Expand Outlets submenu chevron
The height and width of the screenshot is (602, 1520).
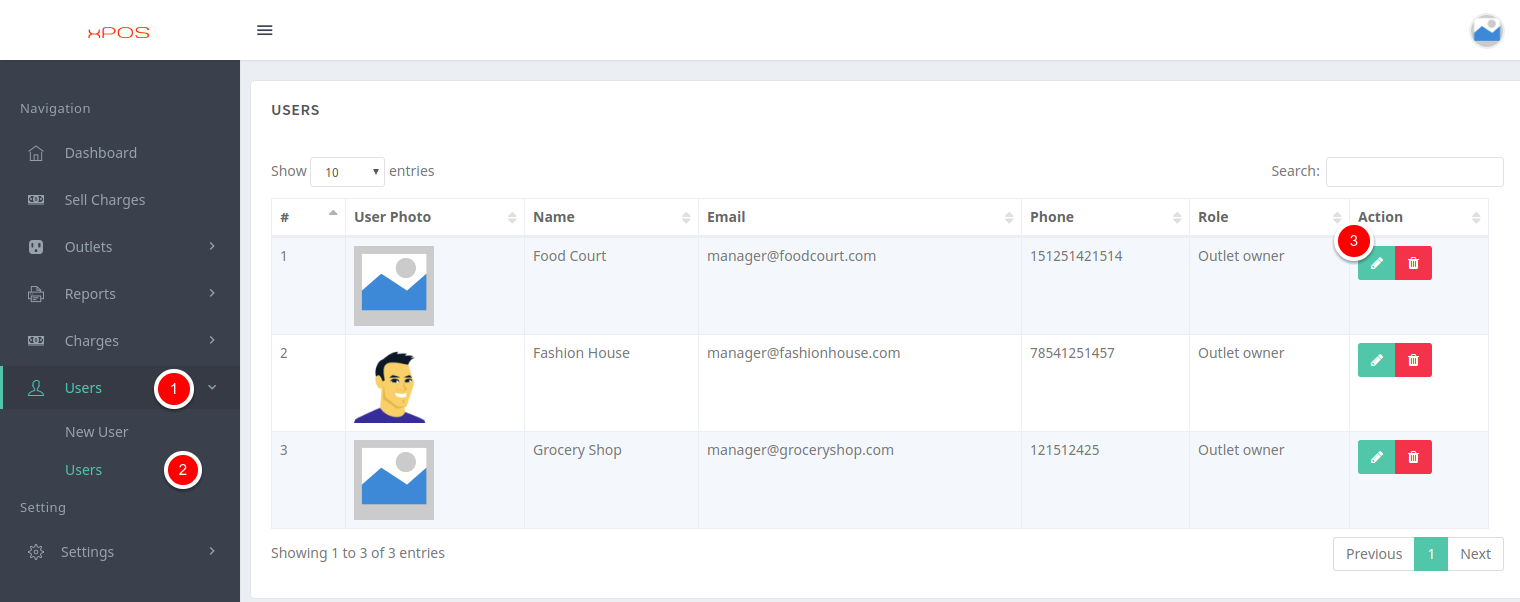click(x=212, y=246)
